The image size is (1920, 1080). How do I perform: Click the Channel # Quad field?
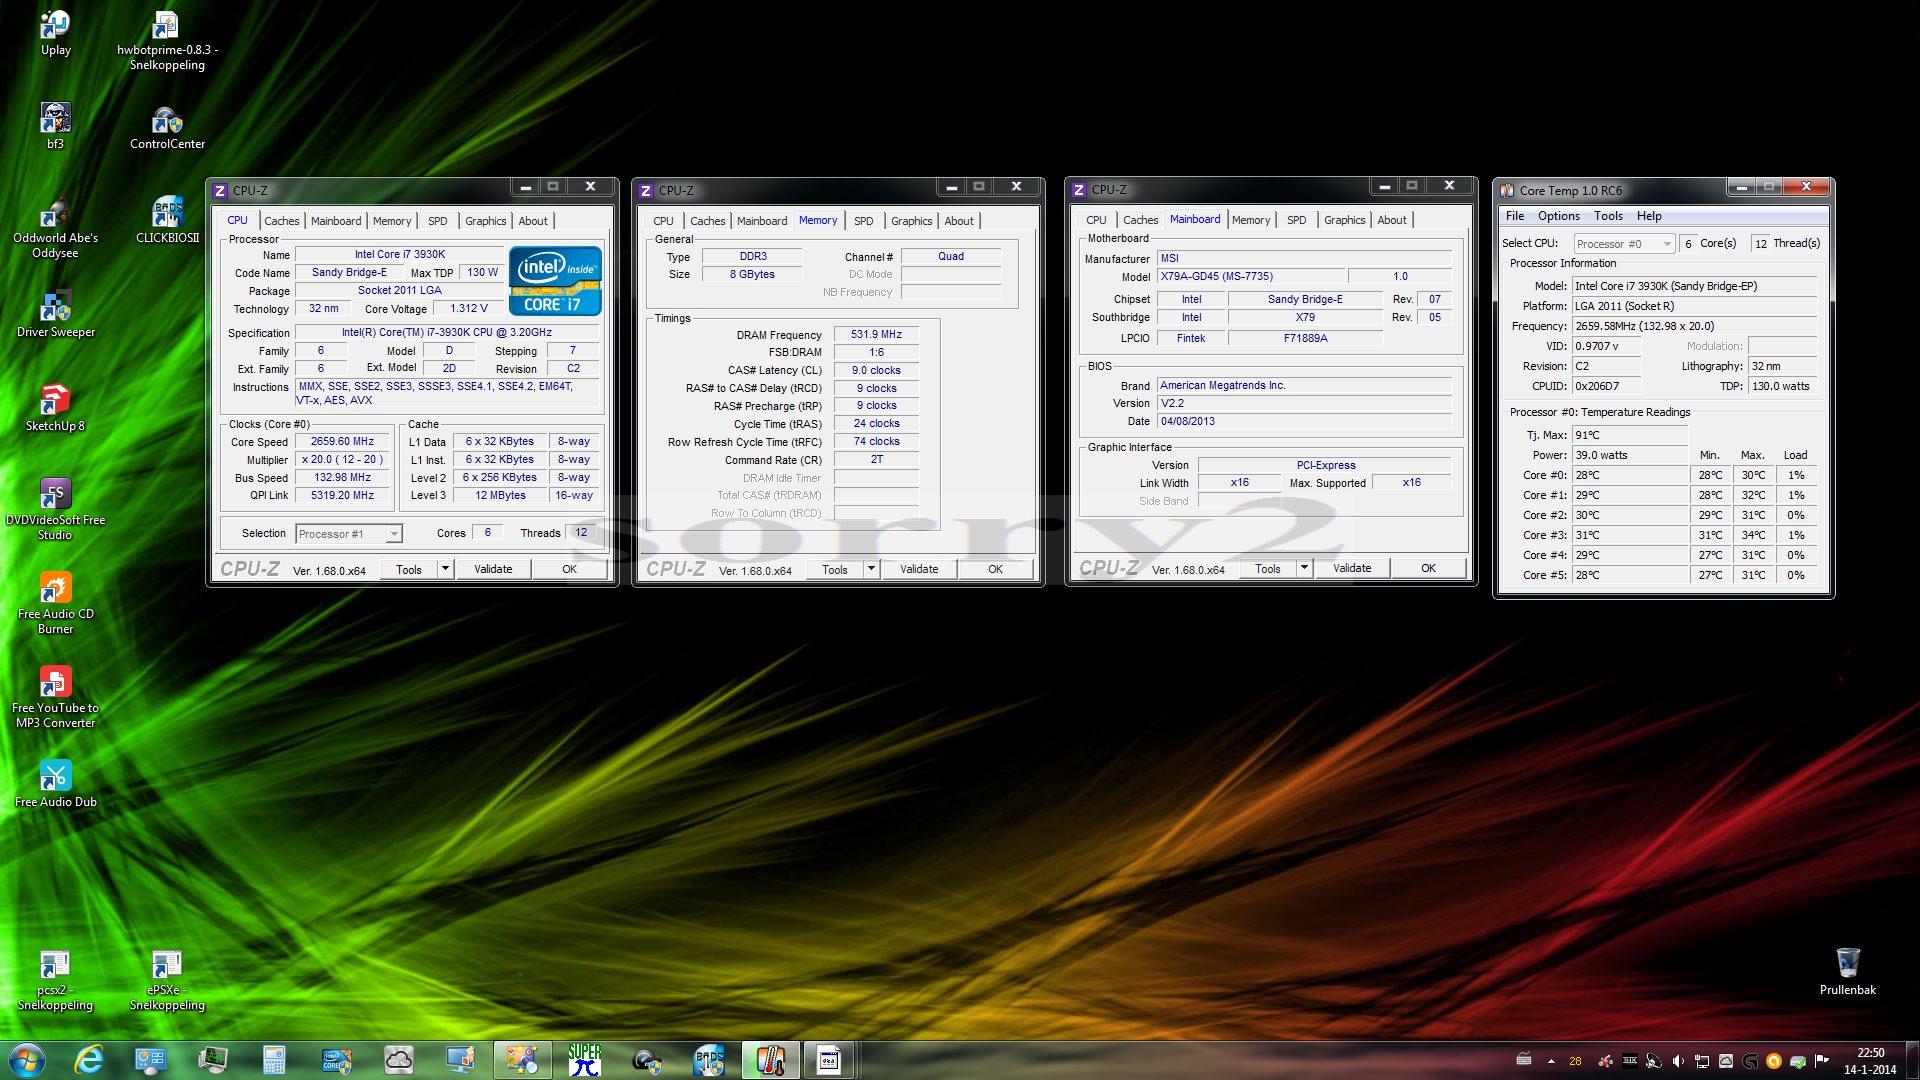950,257
